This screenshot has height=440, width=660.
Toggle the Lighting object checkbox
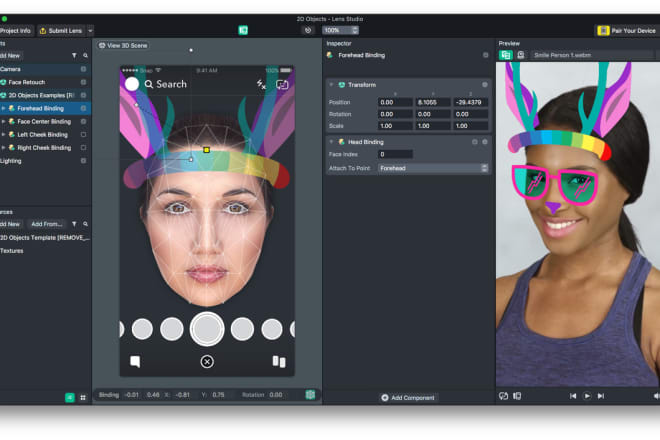point(83,161)
